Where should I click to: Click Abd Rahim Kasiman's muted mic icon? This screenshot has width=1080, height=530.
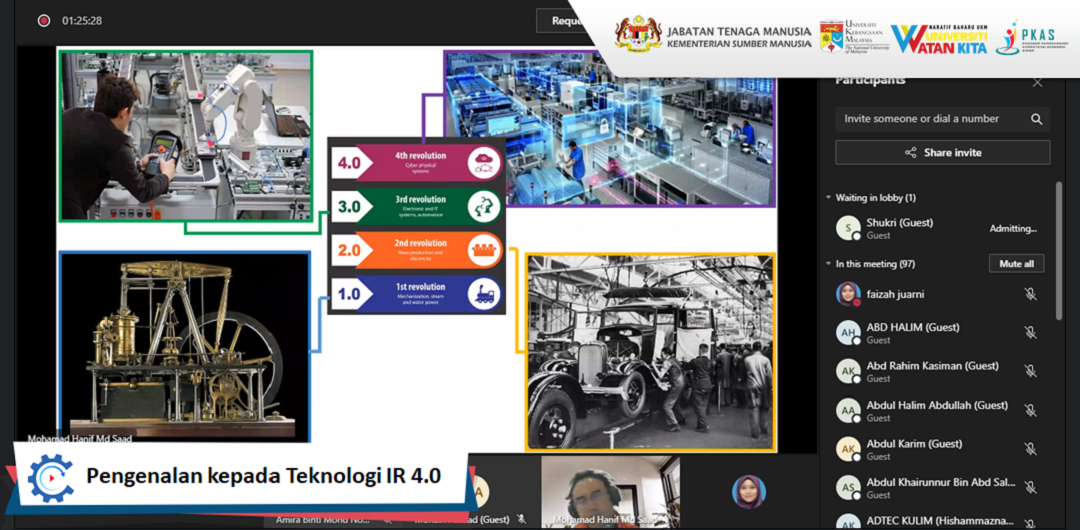coord(1030,371)
